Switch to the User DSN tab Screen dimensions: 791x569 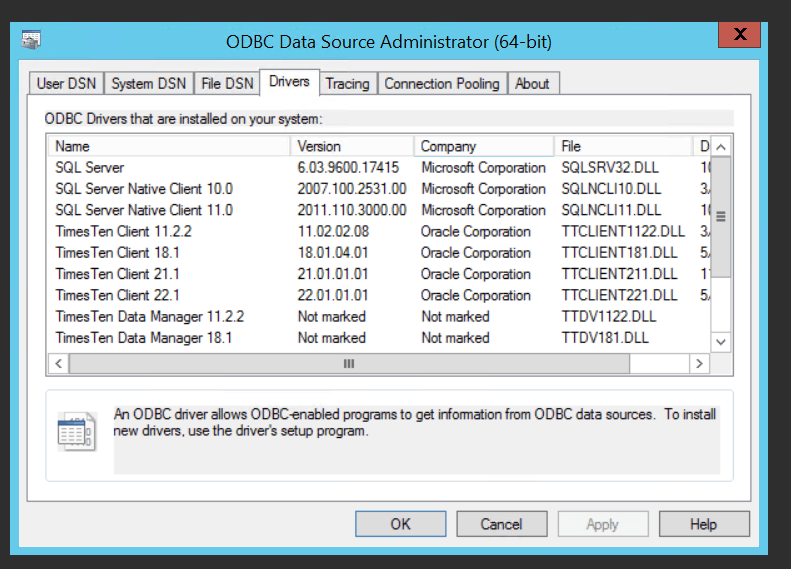click(66, 83)
